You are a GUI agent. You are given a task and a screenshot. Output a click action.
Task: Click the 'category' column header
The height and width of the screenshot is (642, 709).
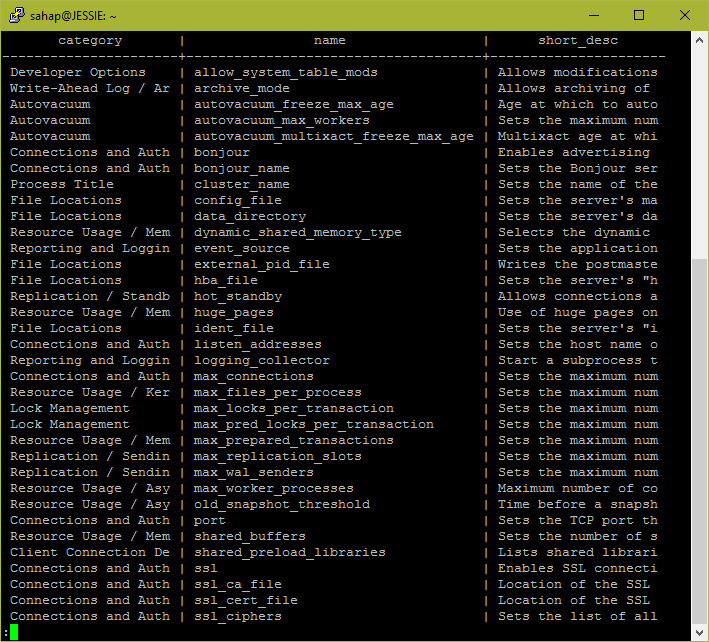[x=90, y=41]
